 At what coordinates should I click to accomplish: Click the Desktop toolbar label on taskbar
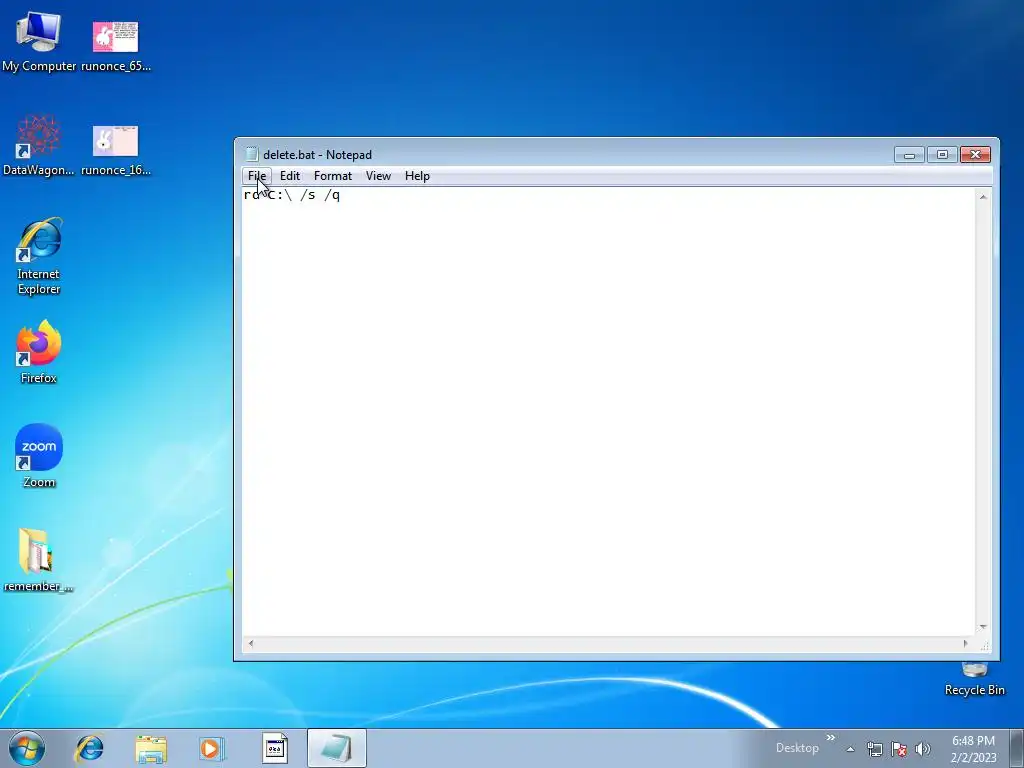tap(797, 748)
